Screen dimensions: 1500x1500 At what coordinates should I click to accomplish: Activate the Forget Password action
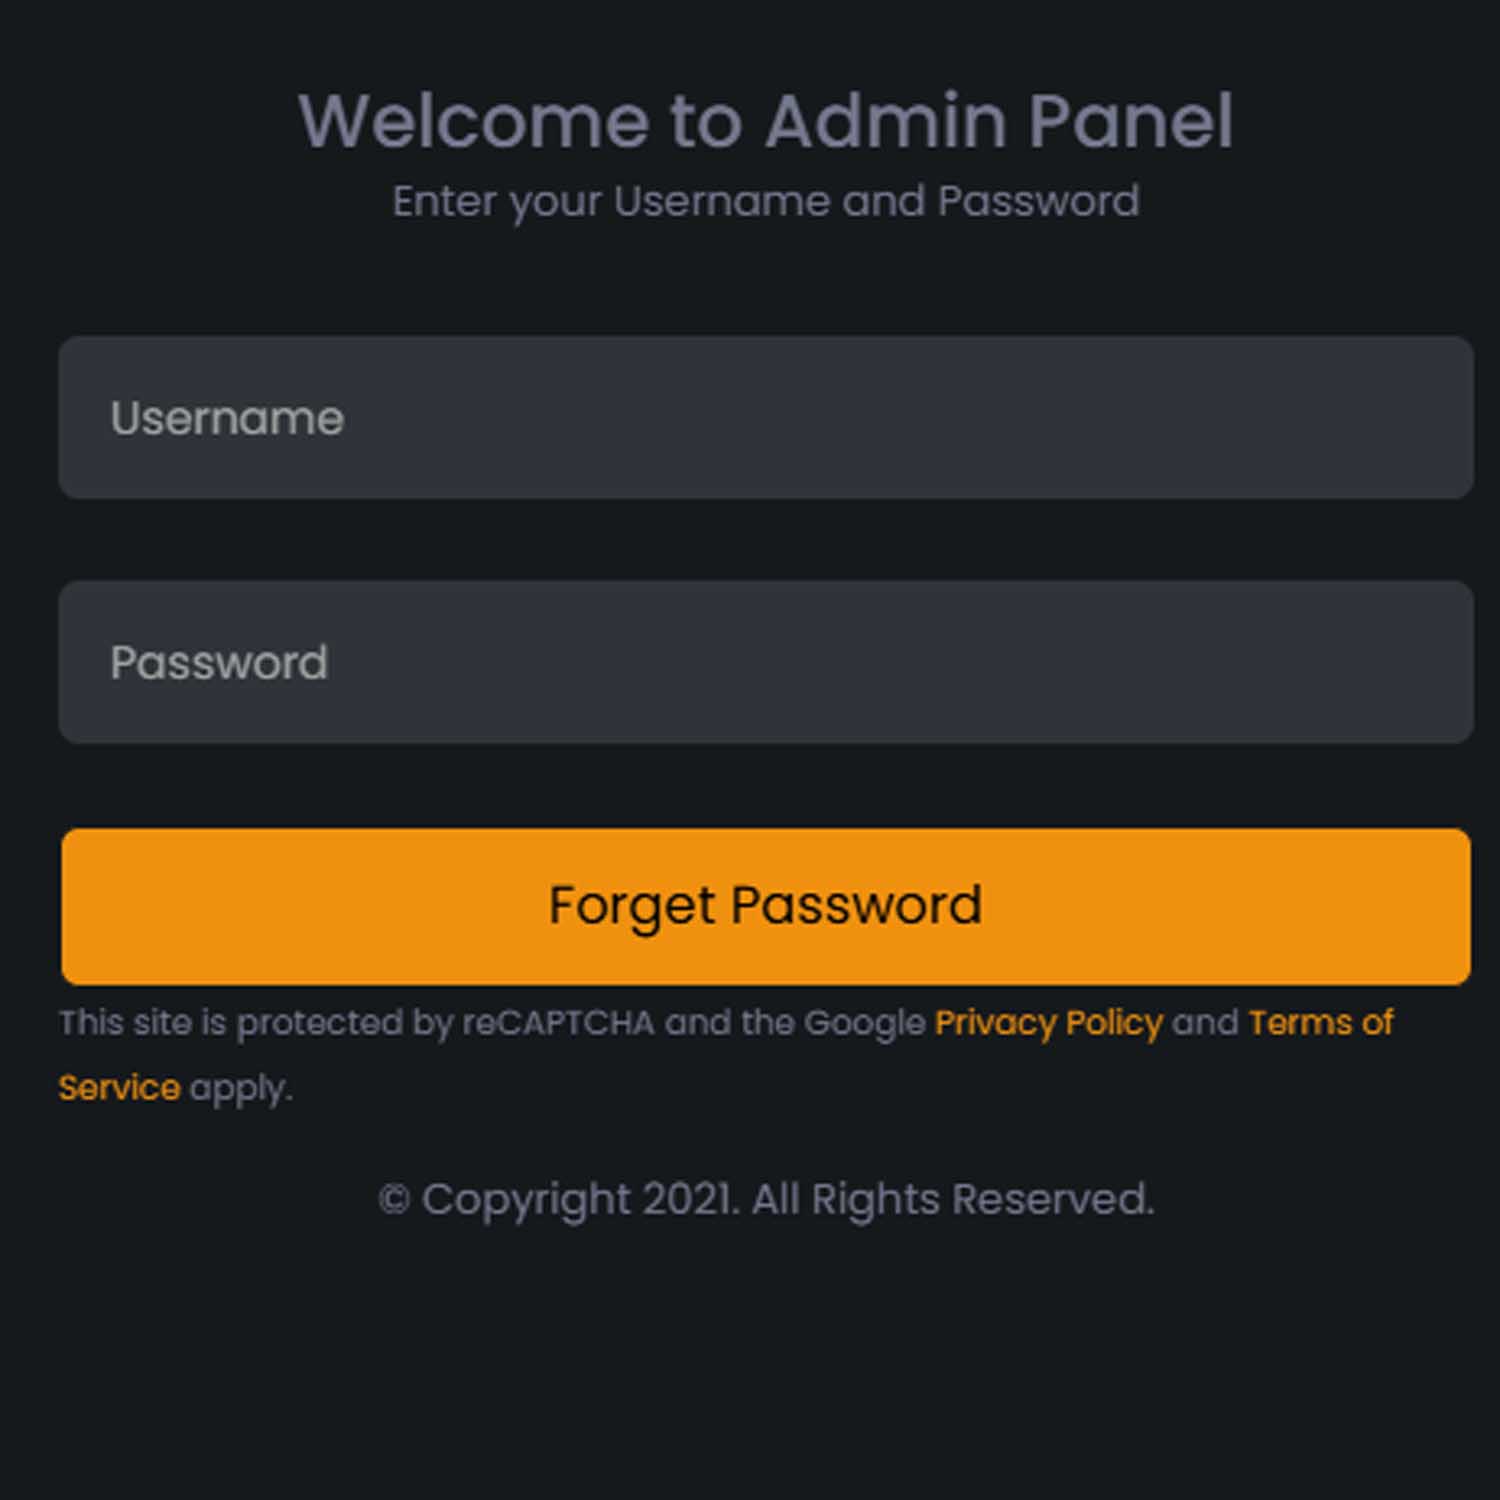pyautogui.click(x=764, y=903)
